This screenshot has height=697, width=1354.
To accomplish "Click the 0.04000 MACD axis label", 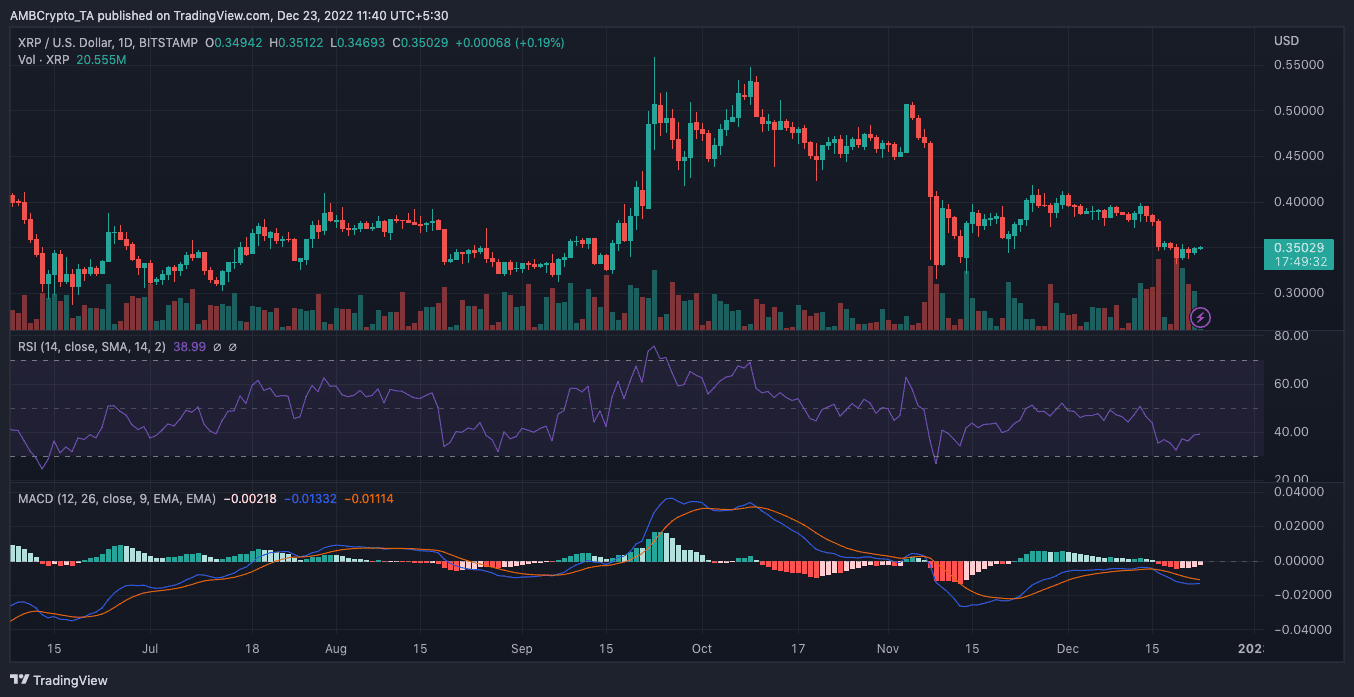I will (1299, 491).
